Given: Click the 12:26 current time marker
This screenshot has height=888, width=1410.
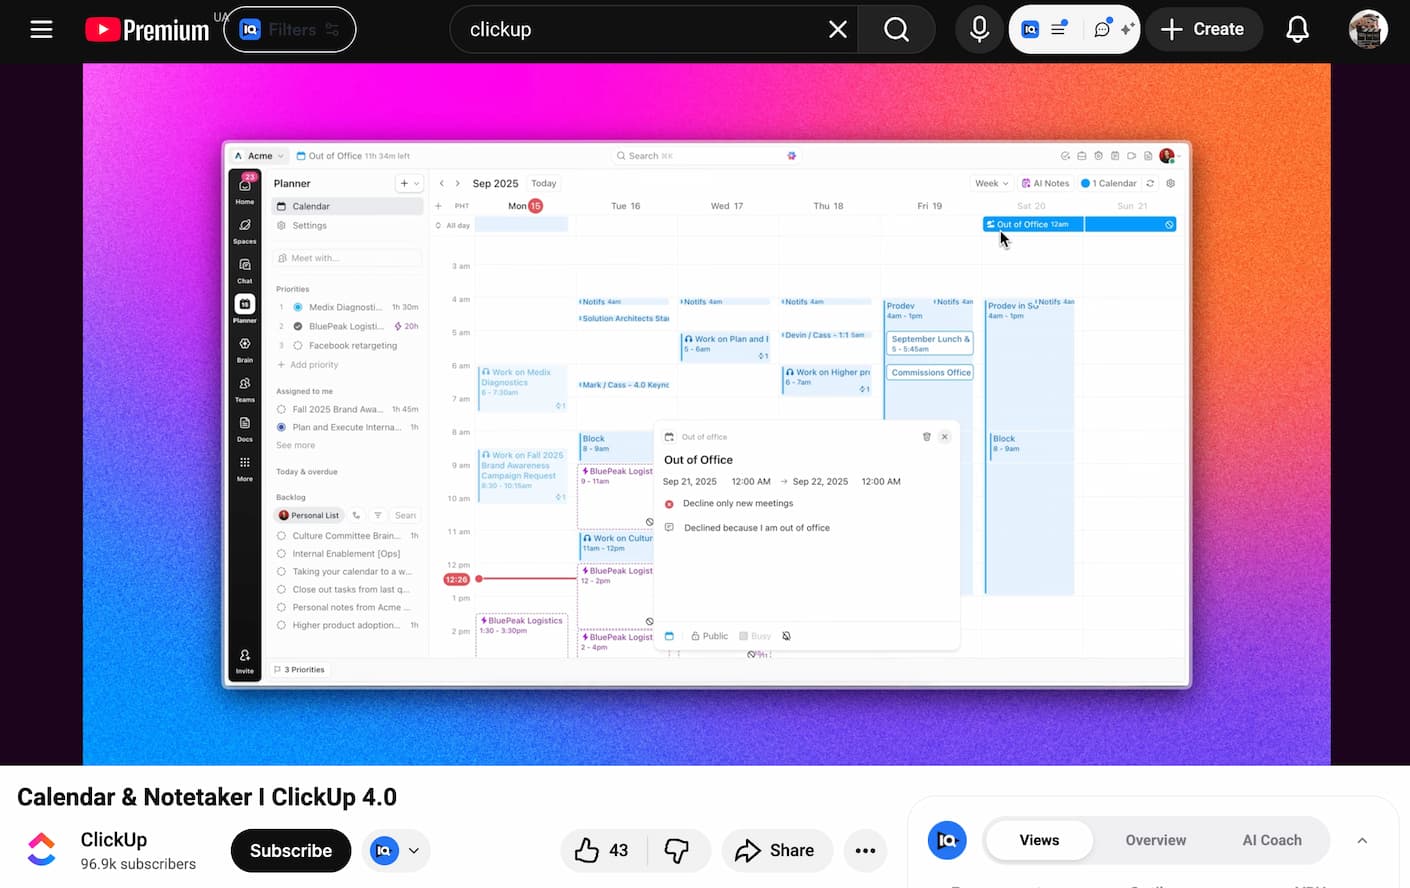Looking at the screenshot, I should pyautogui.click(x=457, y=579).
